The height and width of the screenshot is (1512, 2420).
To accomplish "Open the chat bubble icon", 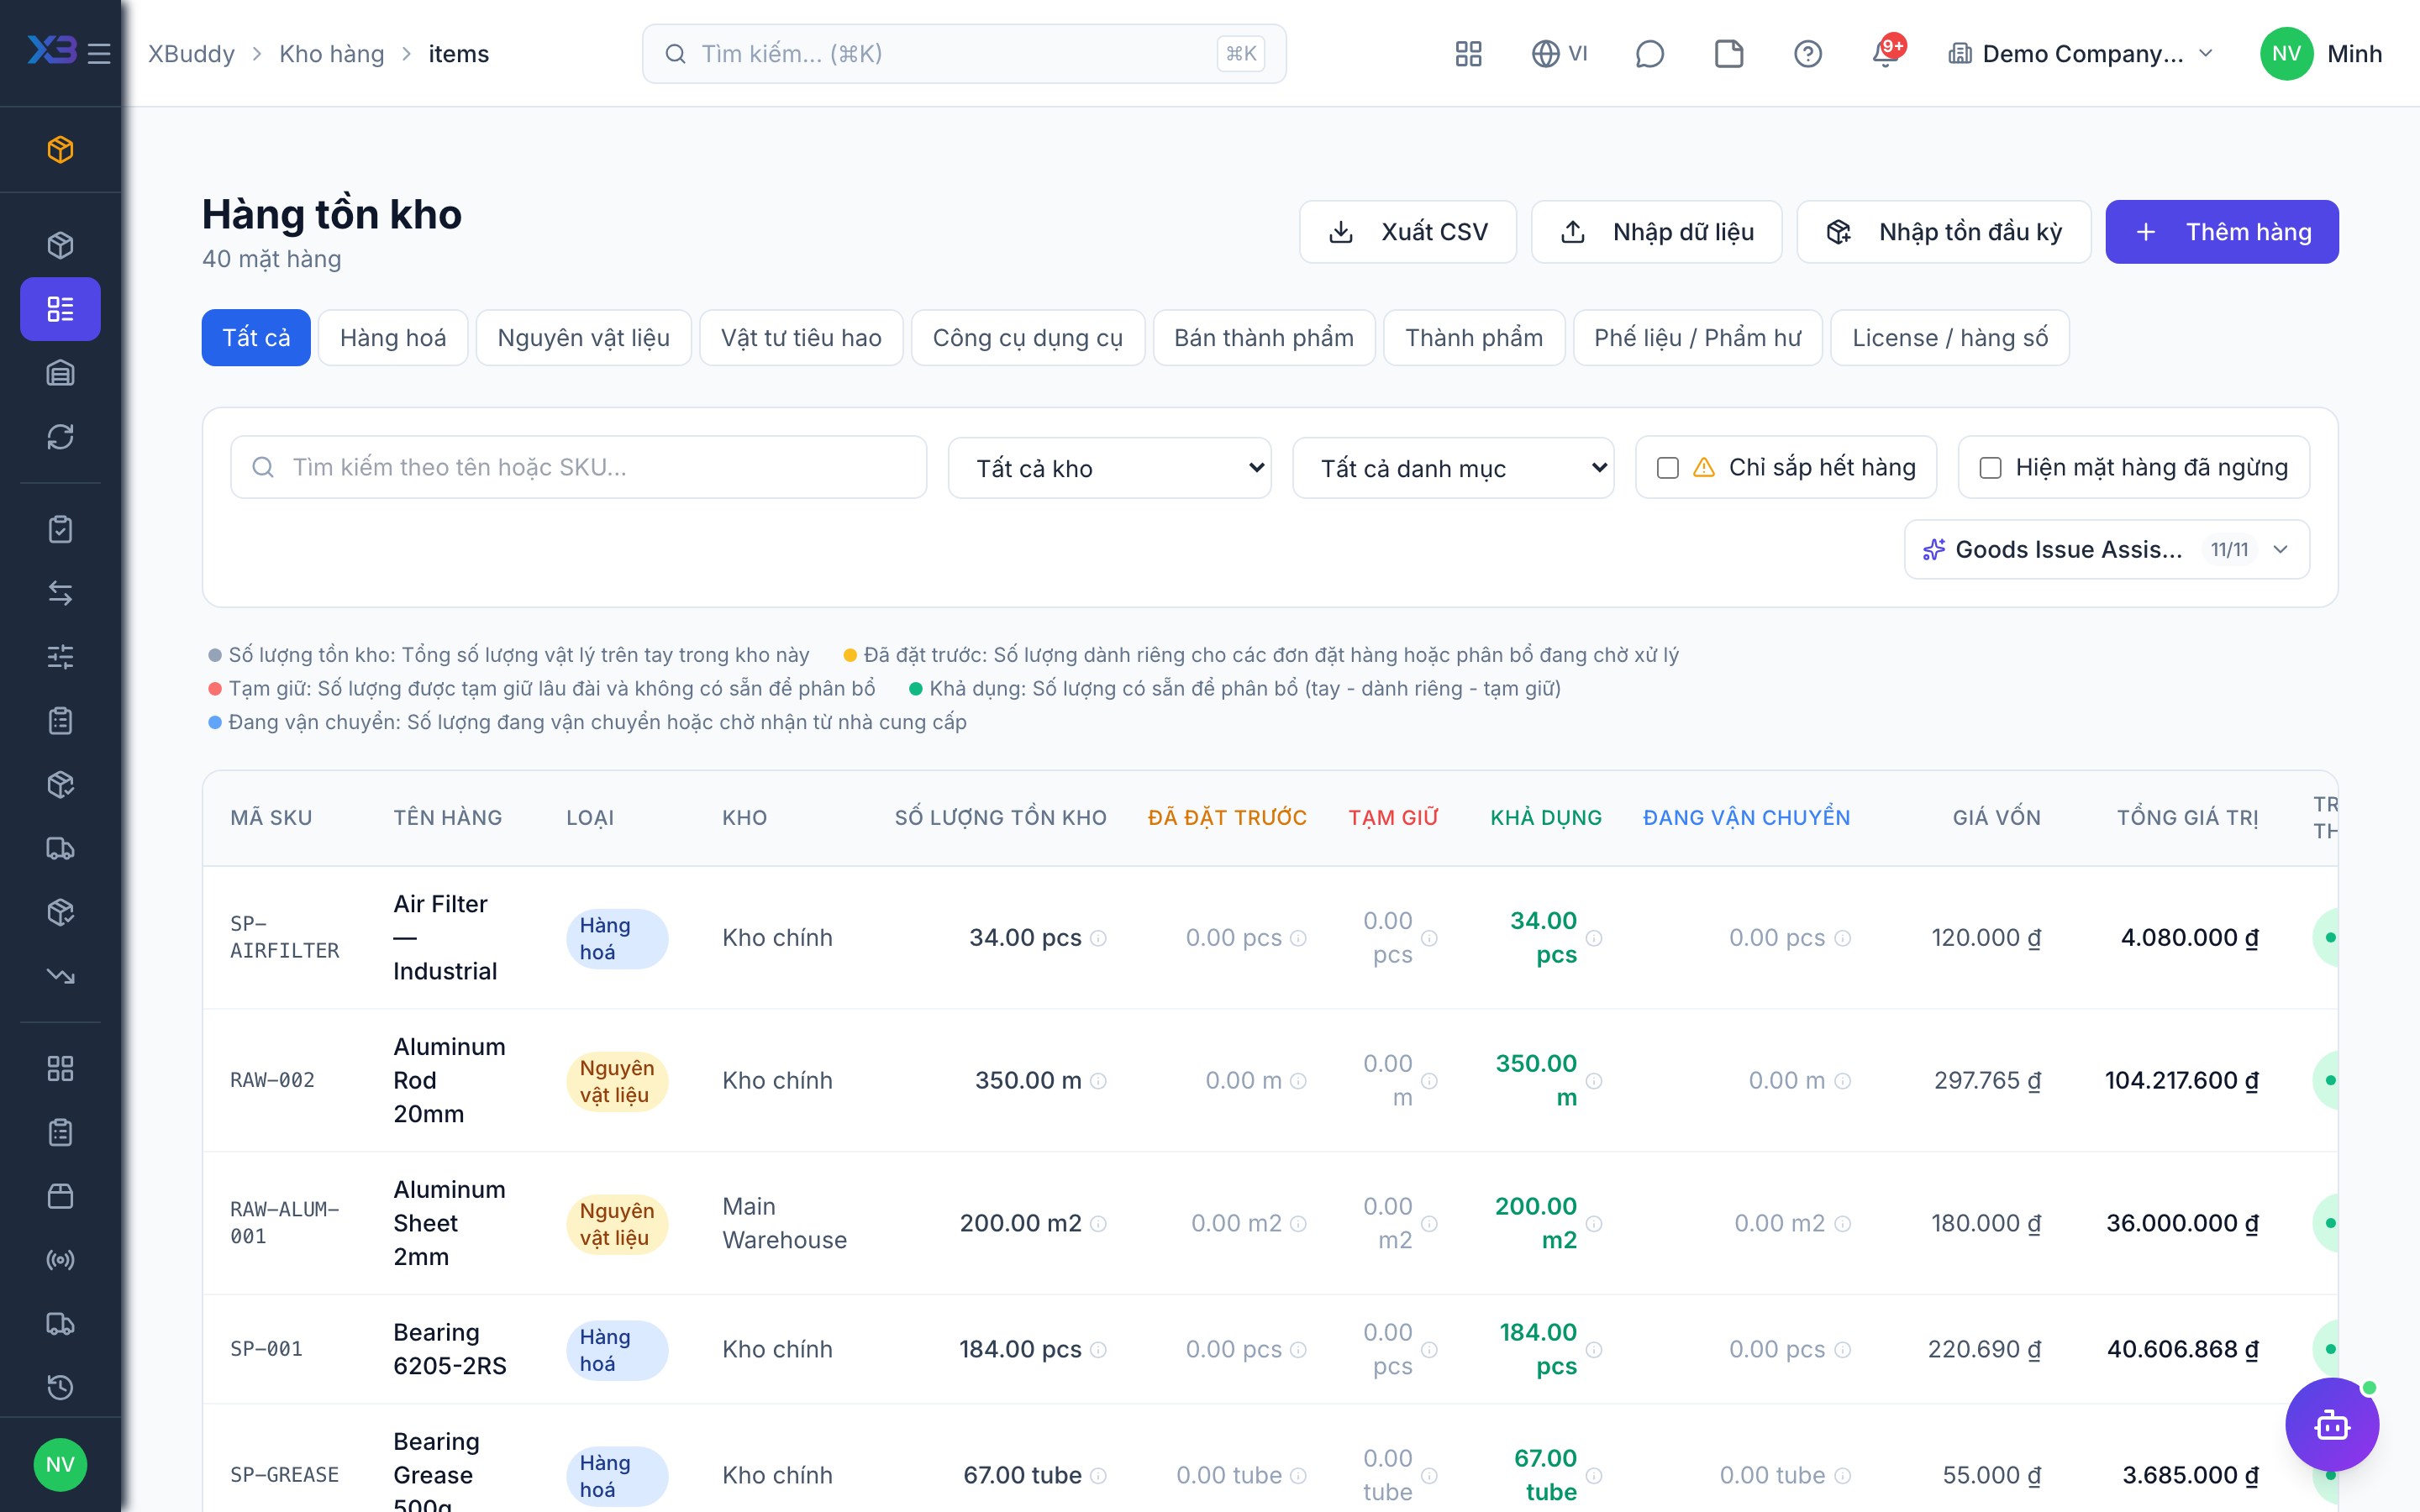I will coord(1649,54).
